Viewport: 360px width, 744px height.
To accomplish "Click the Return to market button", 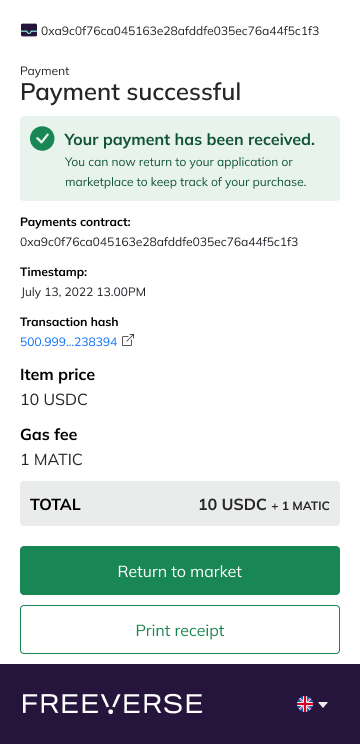I will tap(180, 570).
